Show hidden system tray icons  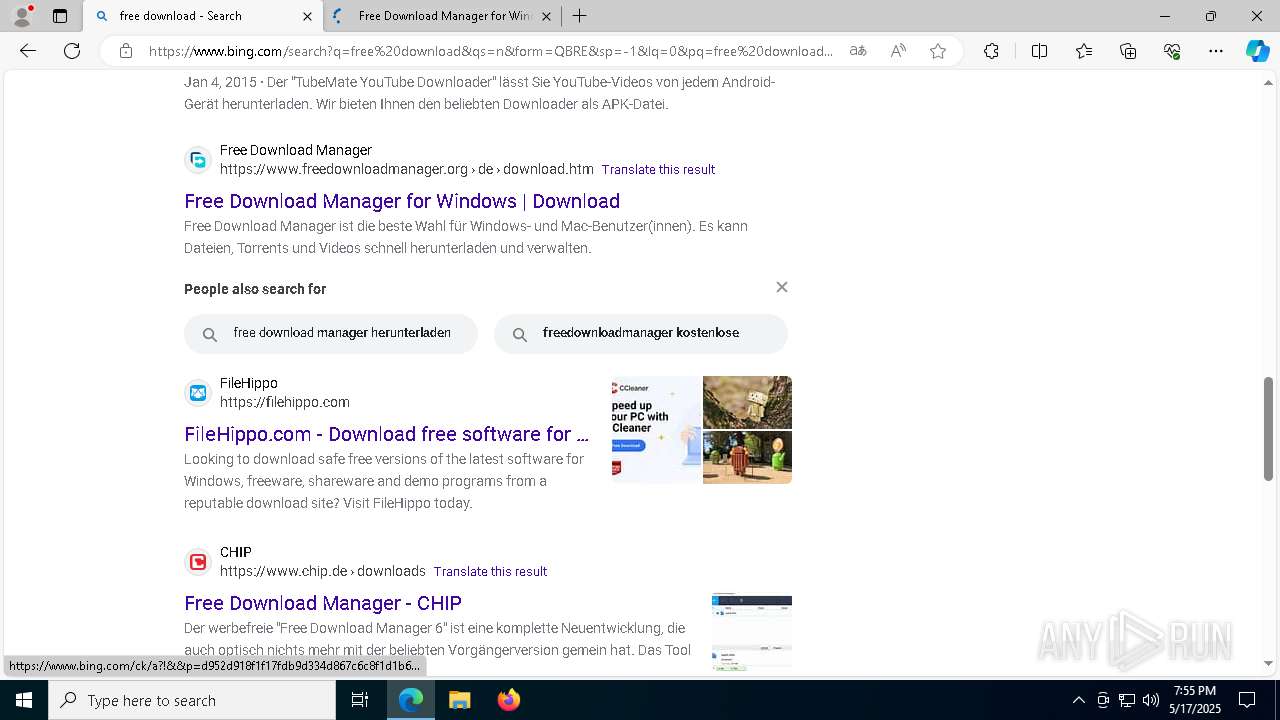1078,700
